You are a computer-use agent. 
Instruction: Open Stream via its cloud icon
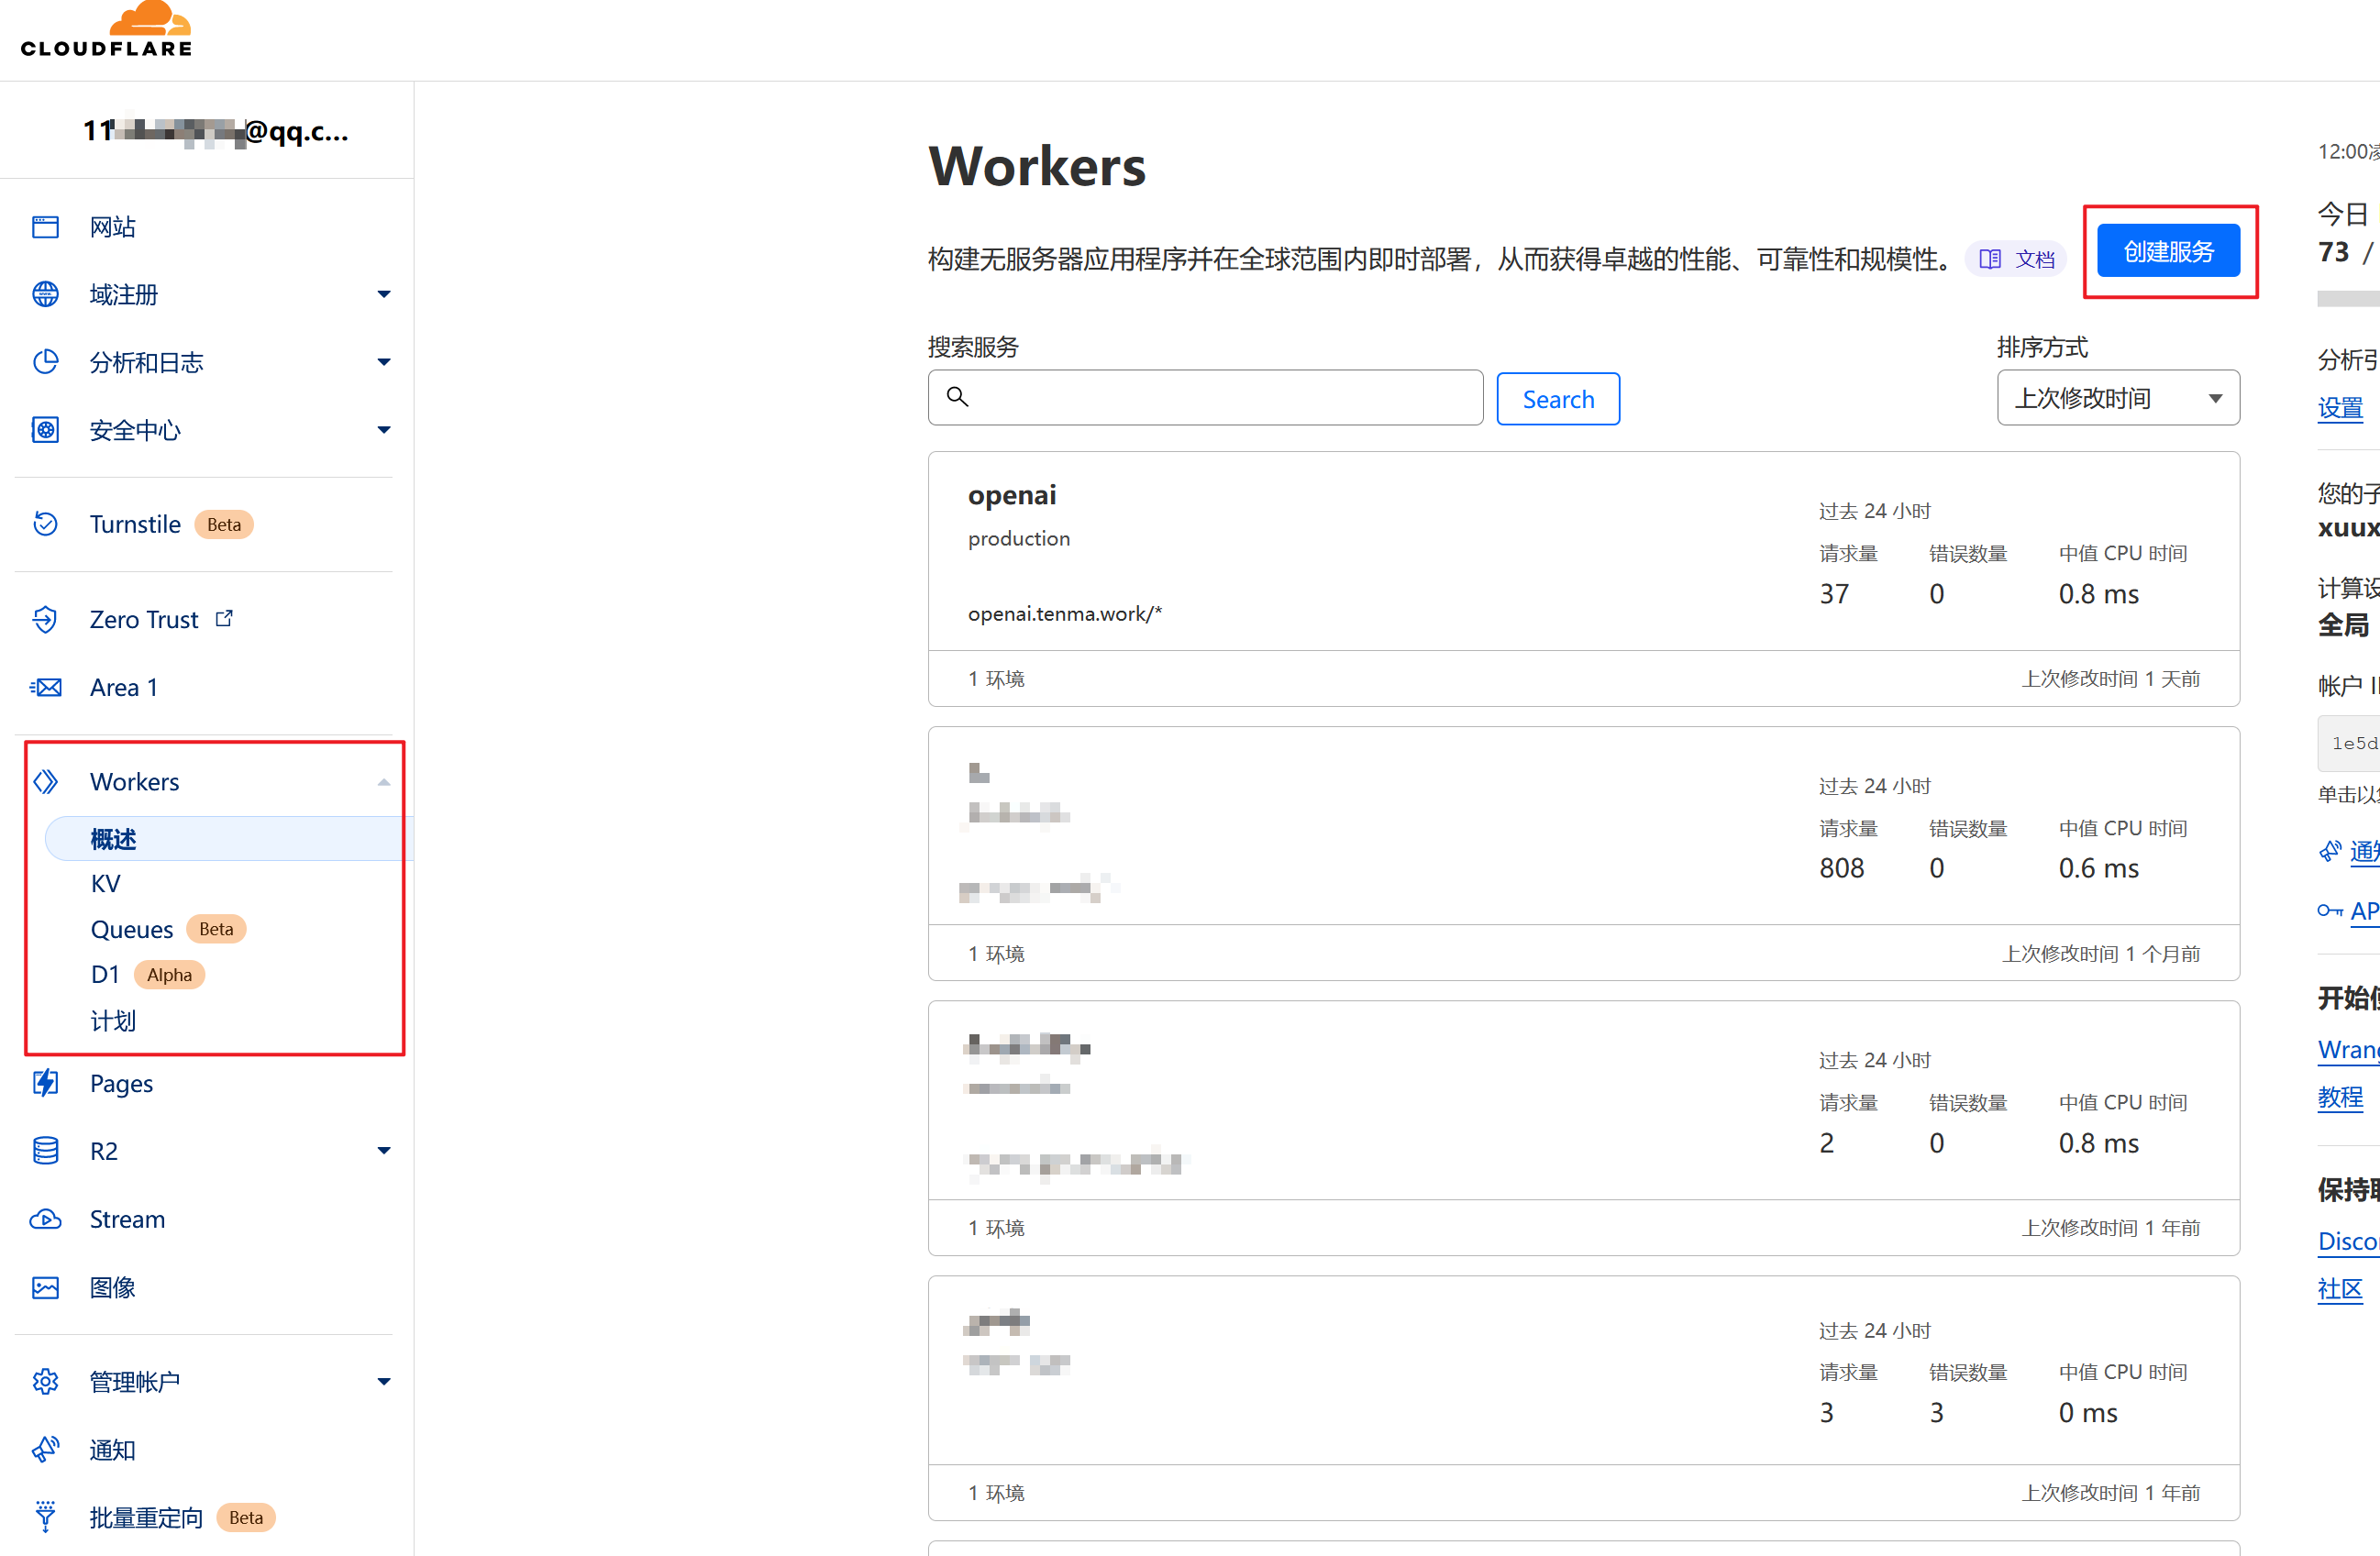pos(46,1219)
